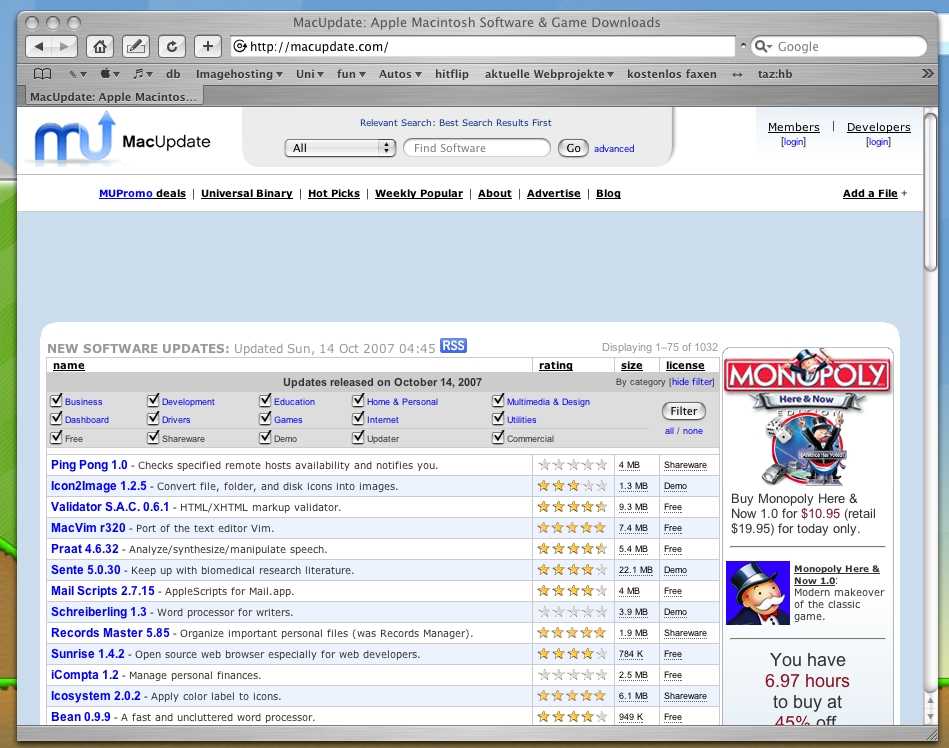The width and height of the screenshot is (949, 748).
Task: Go back using the browser back arrow
Action: coord(39,47)
